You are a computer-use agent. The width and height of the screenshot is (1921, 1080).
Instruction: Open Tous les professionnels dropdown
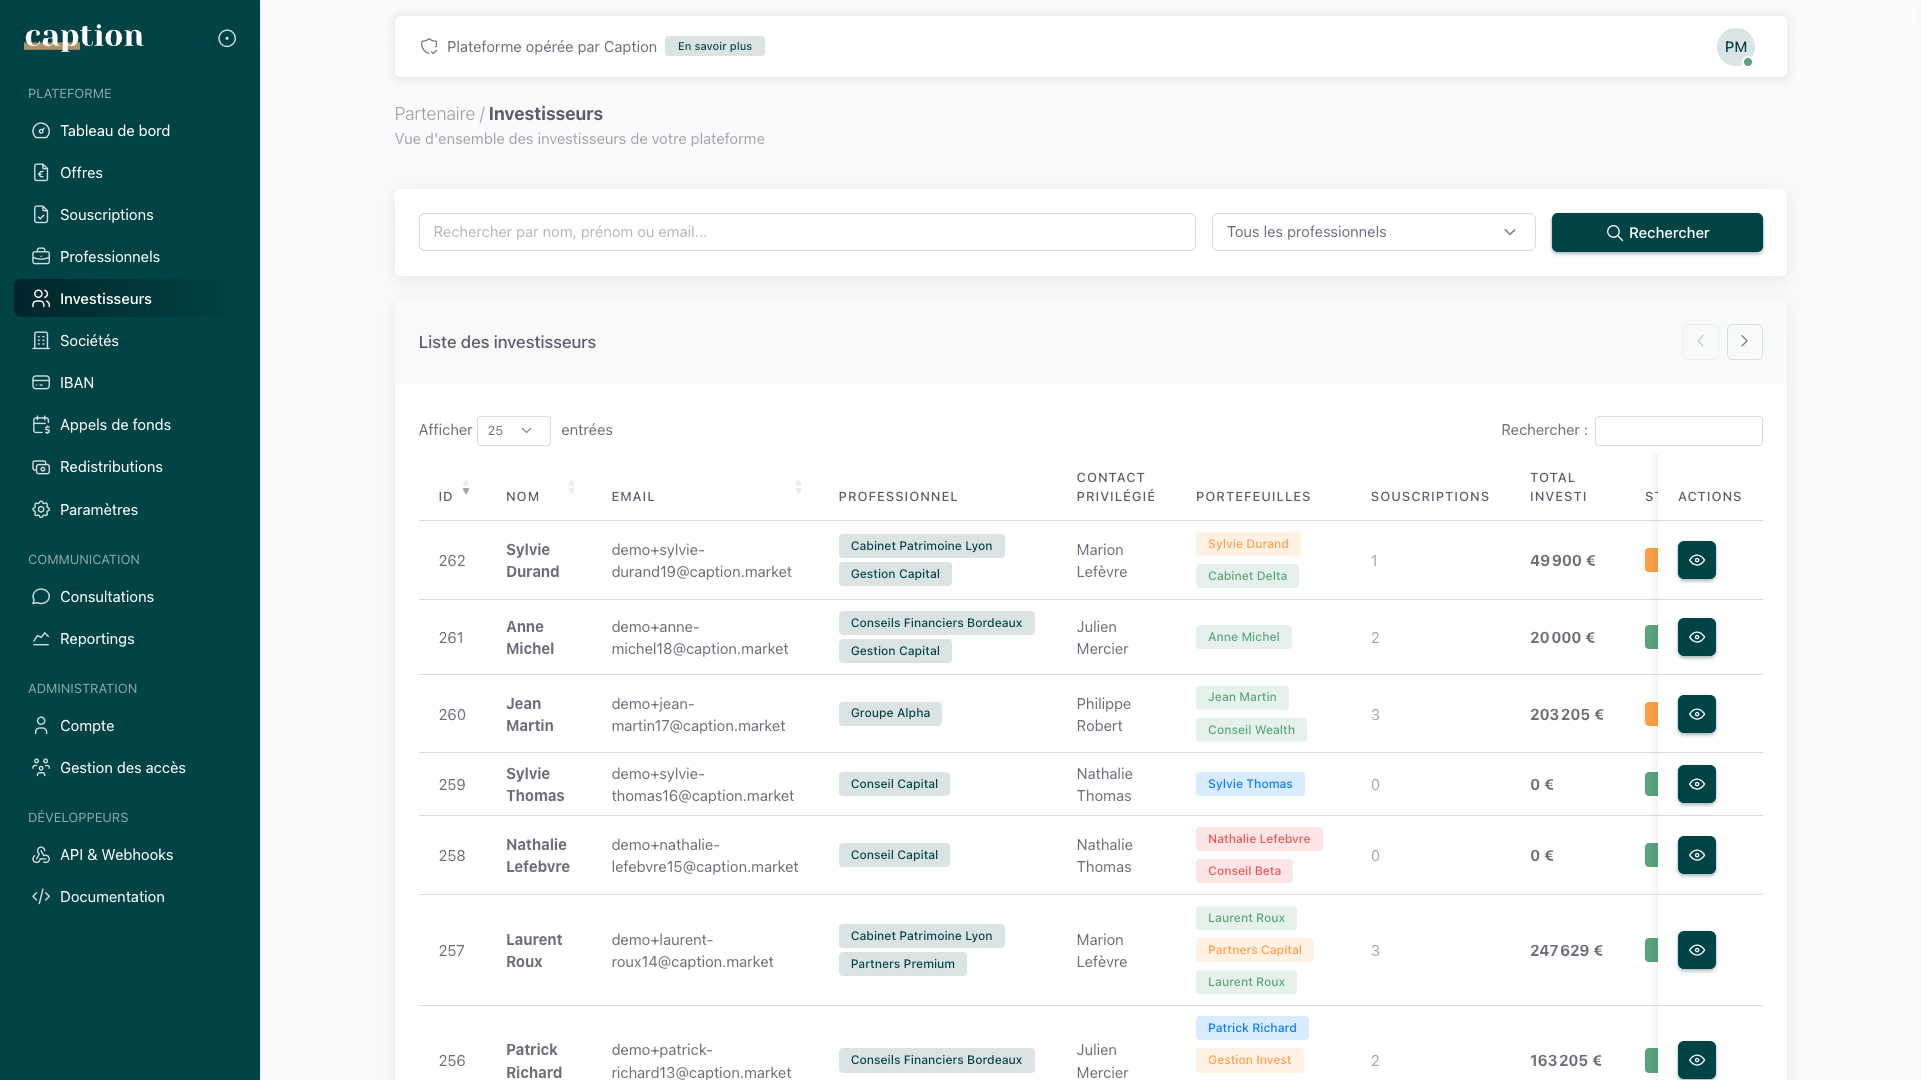[x=1372, y=232]
